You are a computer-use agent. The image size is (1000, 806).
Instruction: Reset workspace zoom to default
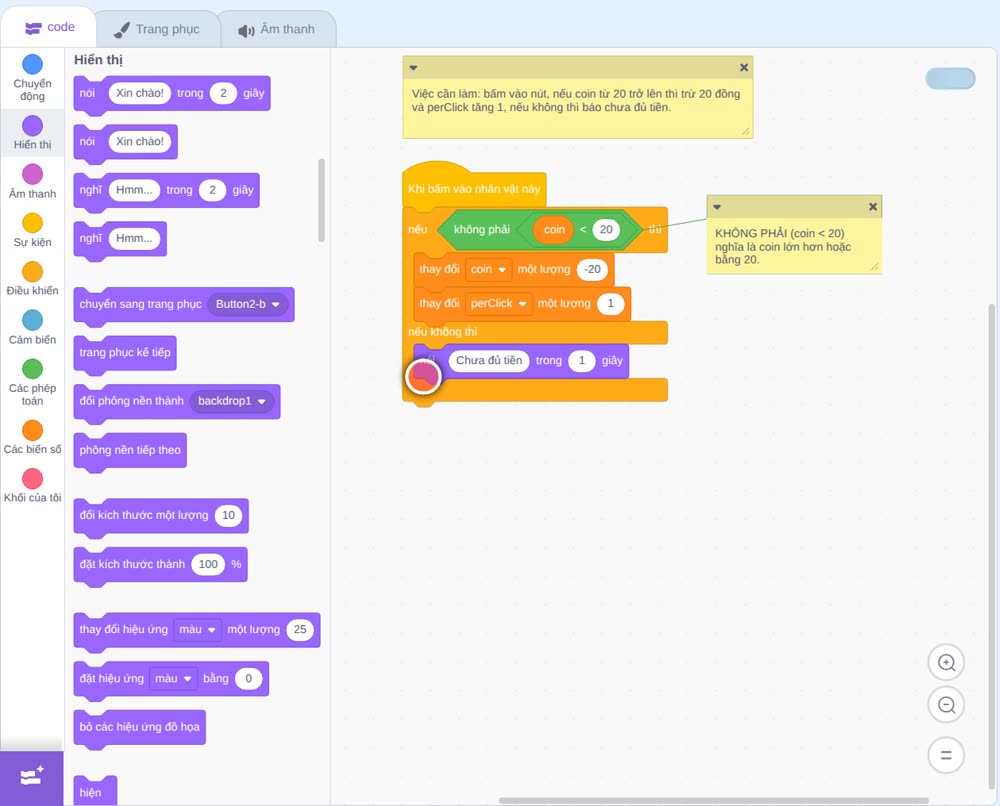[946, 755]
